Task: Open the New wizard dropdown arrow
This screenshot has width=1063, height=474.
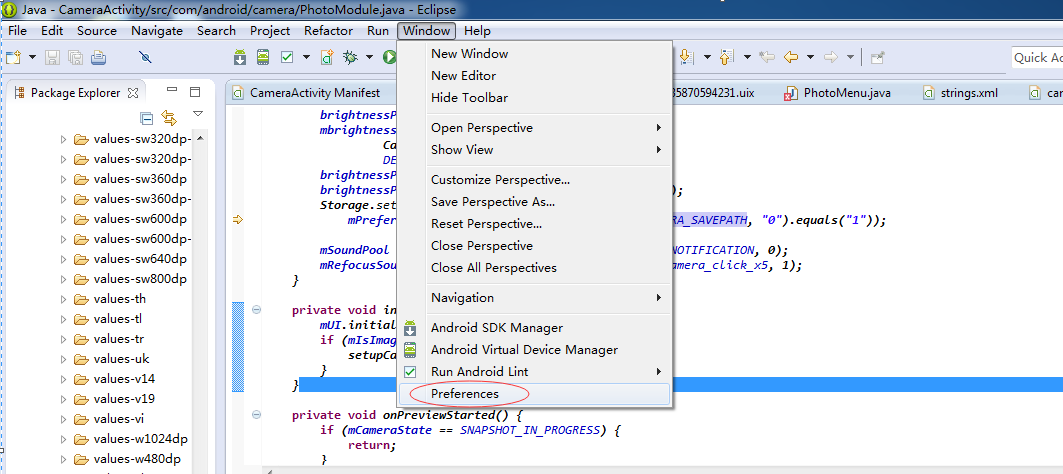Action: tap(32, 58)
